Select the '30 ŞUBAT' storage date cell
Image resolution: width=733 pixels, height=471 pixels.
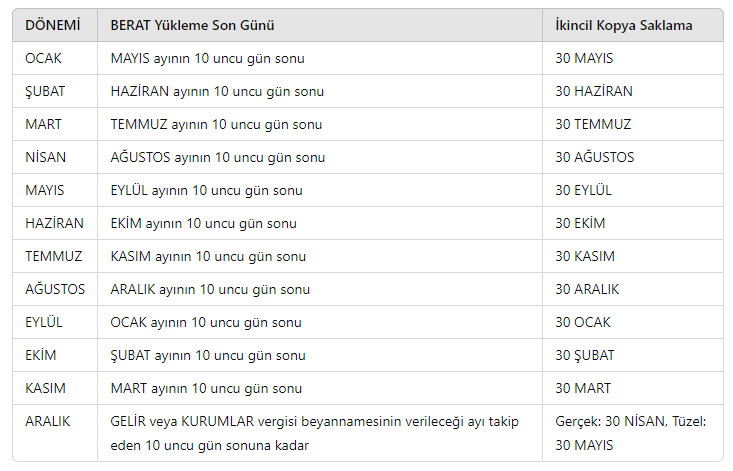(x=633, y=355)
